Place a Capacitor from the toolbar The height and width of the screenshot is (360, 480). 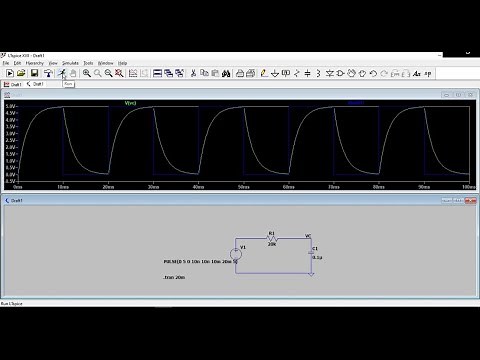307,73
